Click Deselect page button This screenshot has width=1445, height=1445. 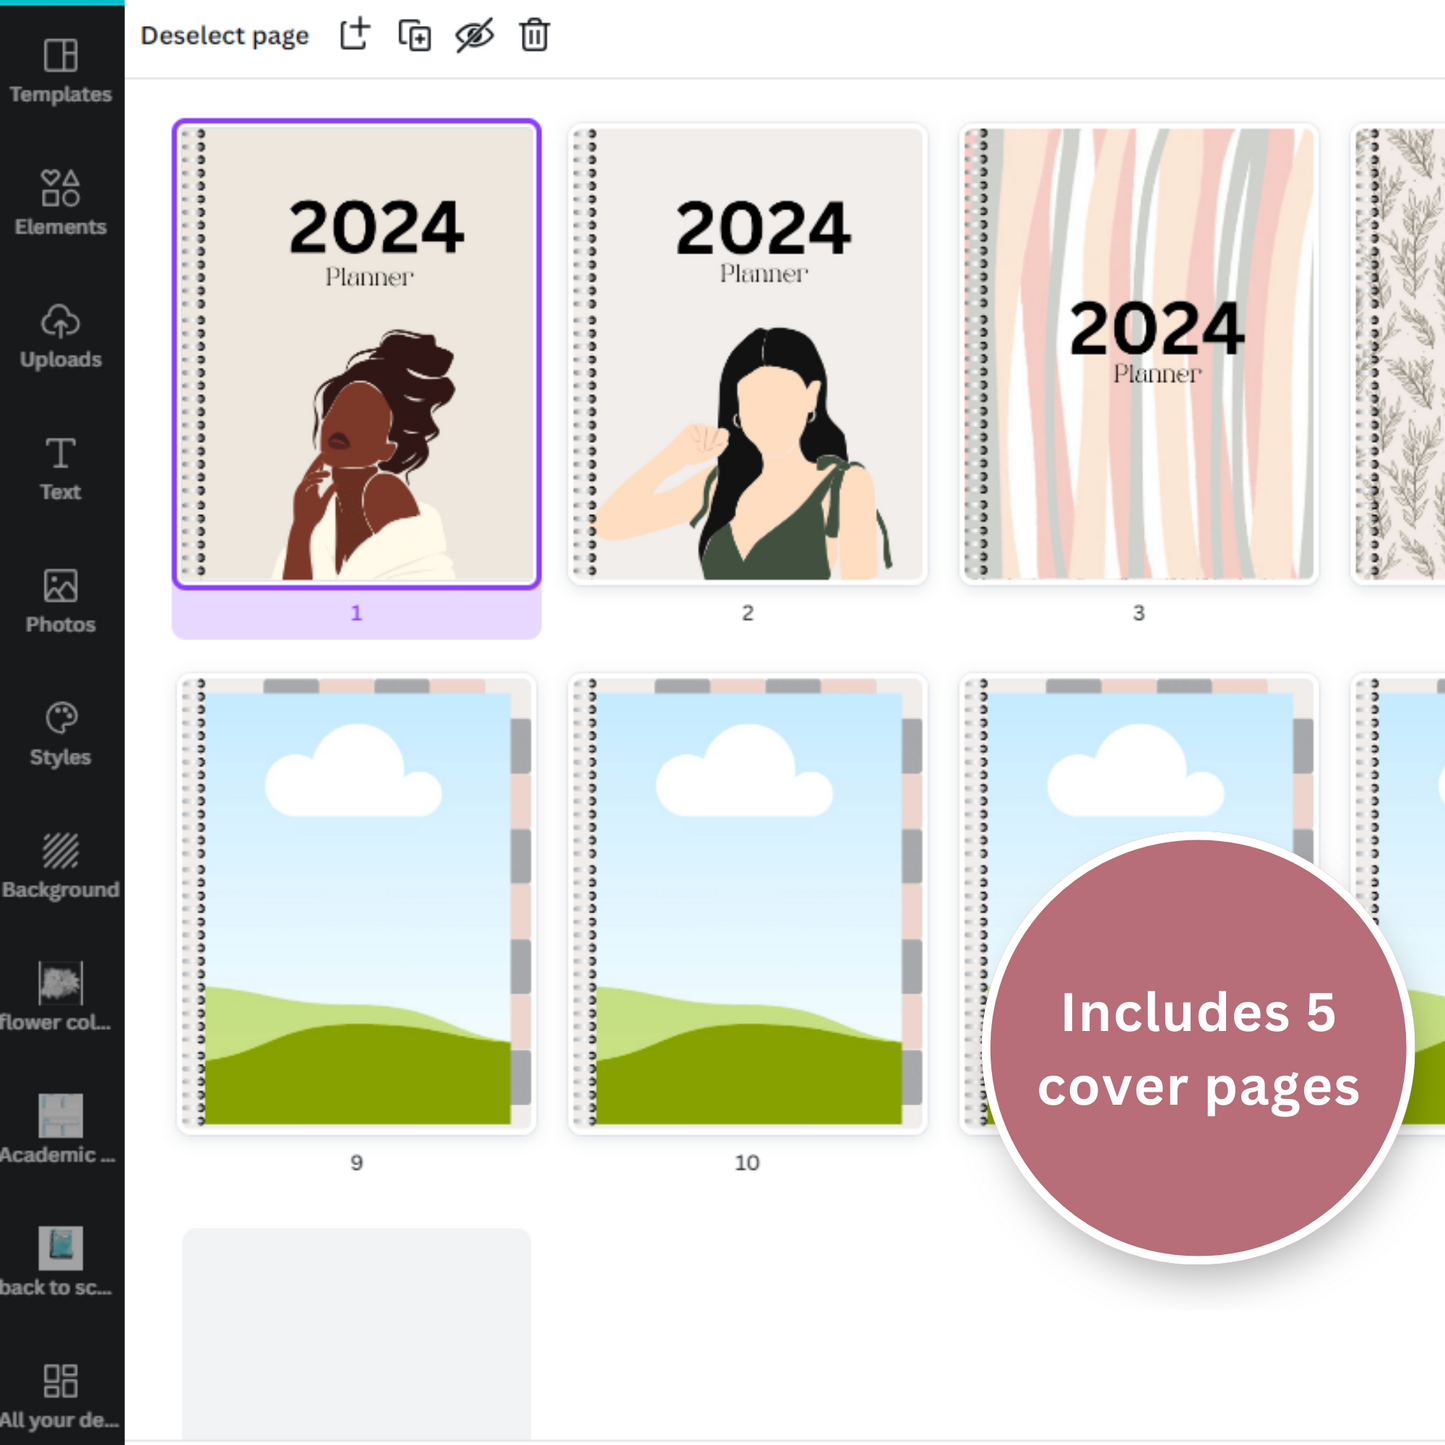pyautogui.click(x=225, y=36)
